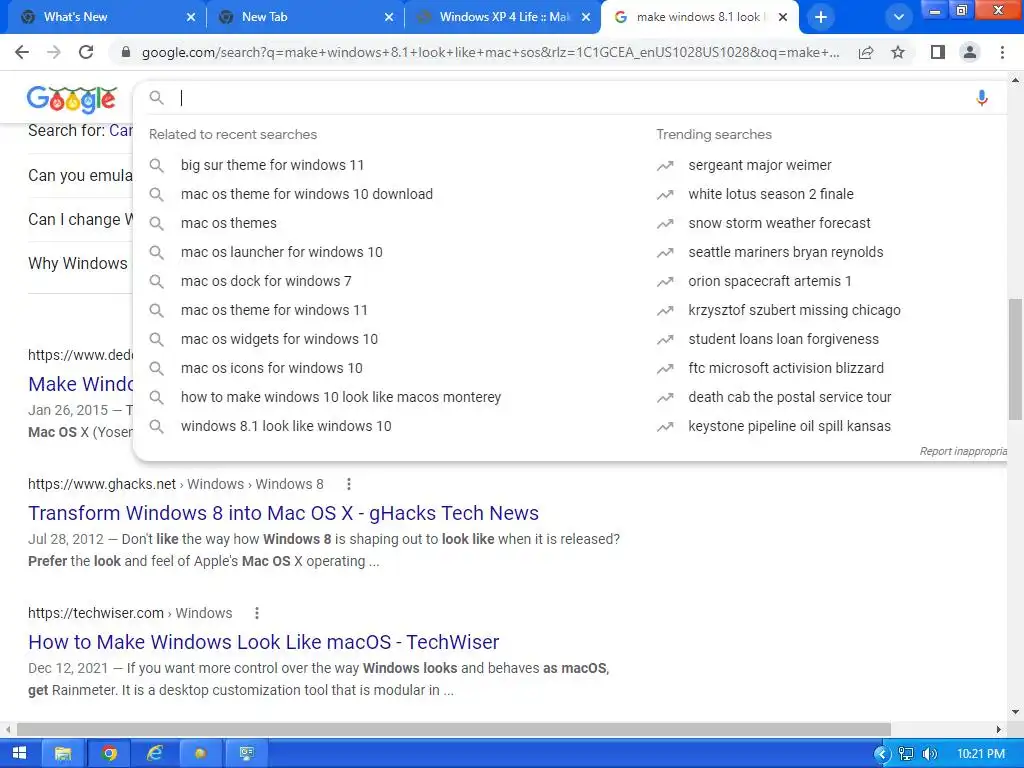Close the make windows 8.1 look tab
Viewport: 1024px width, 768px height.
(783, 18)
